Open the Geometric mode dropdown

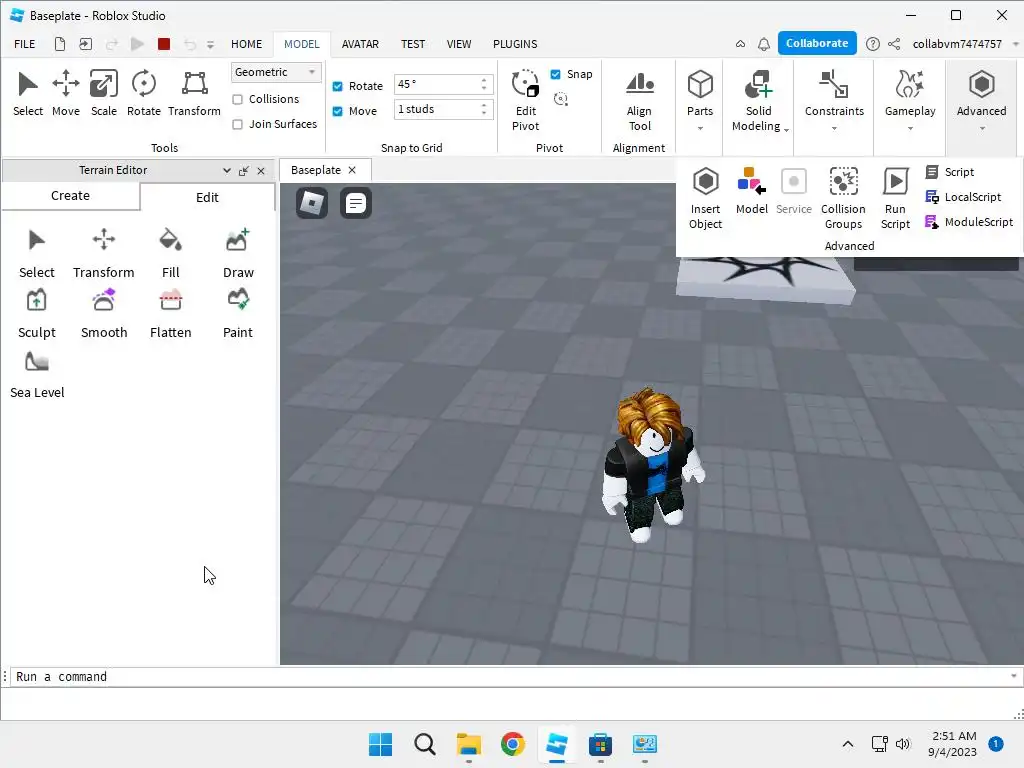click(x=276, y=72)
